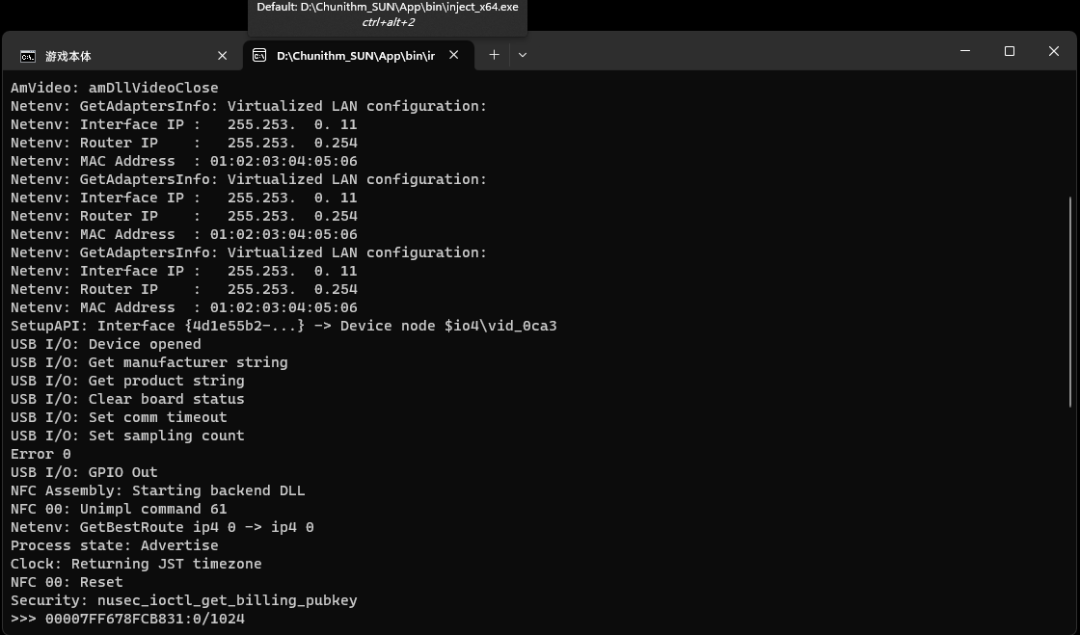Click the vertical scrollbar thumb

tap(1071, 300)
